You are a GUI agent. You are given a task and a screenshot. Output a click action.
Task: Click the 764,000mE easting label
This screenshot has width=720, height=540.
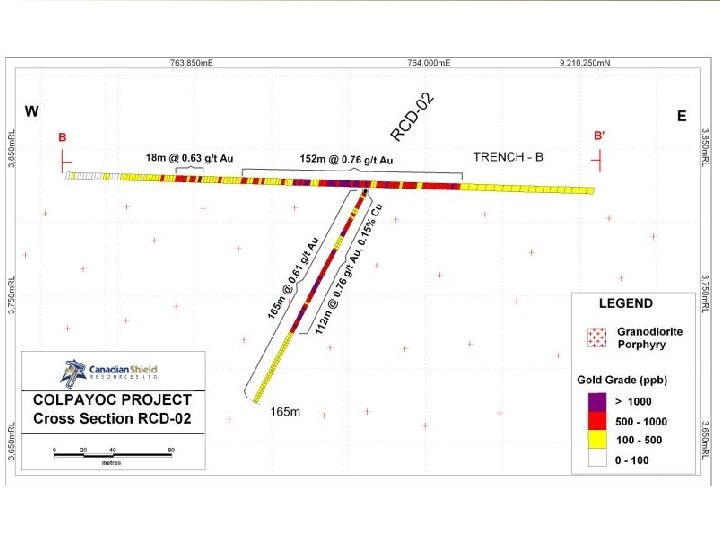(429, 62)
